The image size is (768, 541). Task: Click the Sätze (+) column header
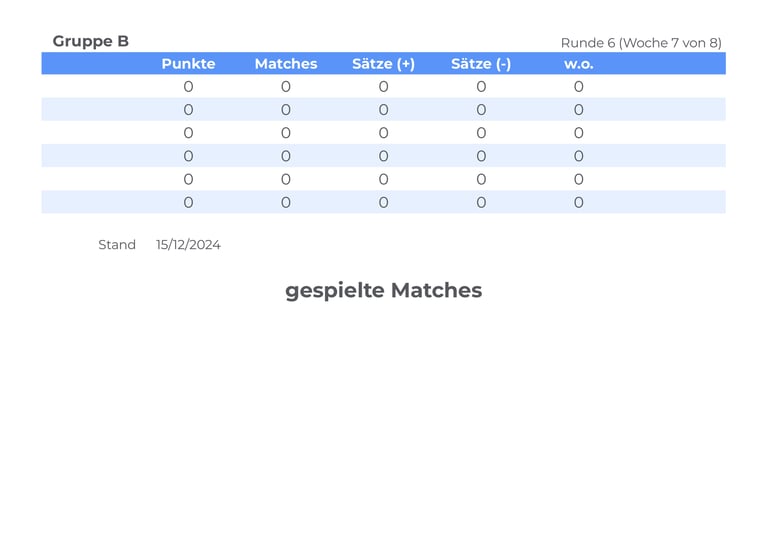click(x=383, y=64)
